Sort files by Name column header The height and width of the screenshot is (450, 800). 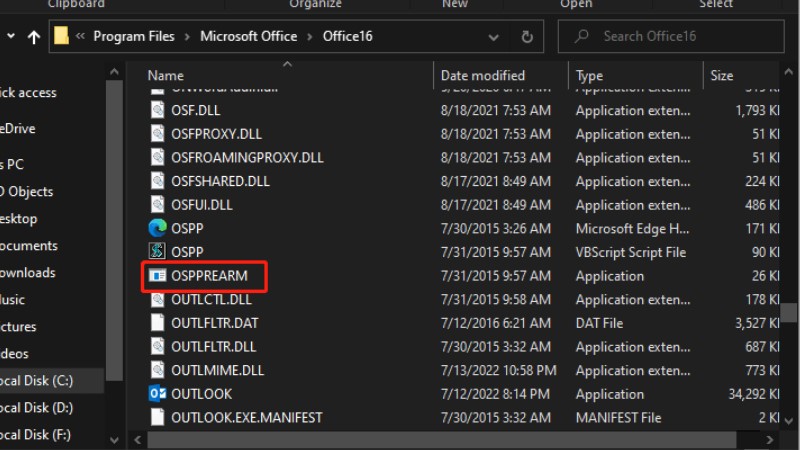pos(166,75)
